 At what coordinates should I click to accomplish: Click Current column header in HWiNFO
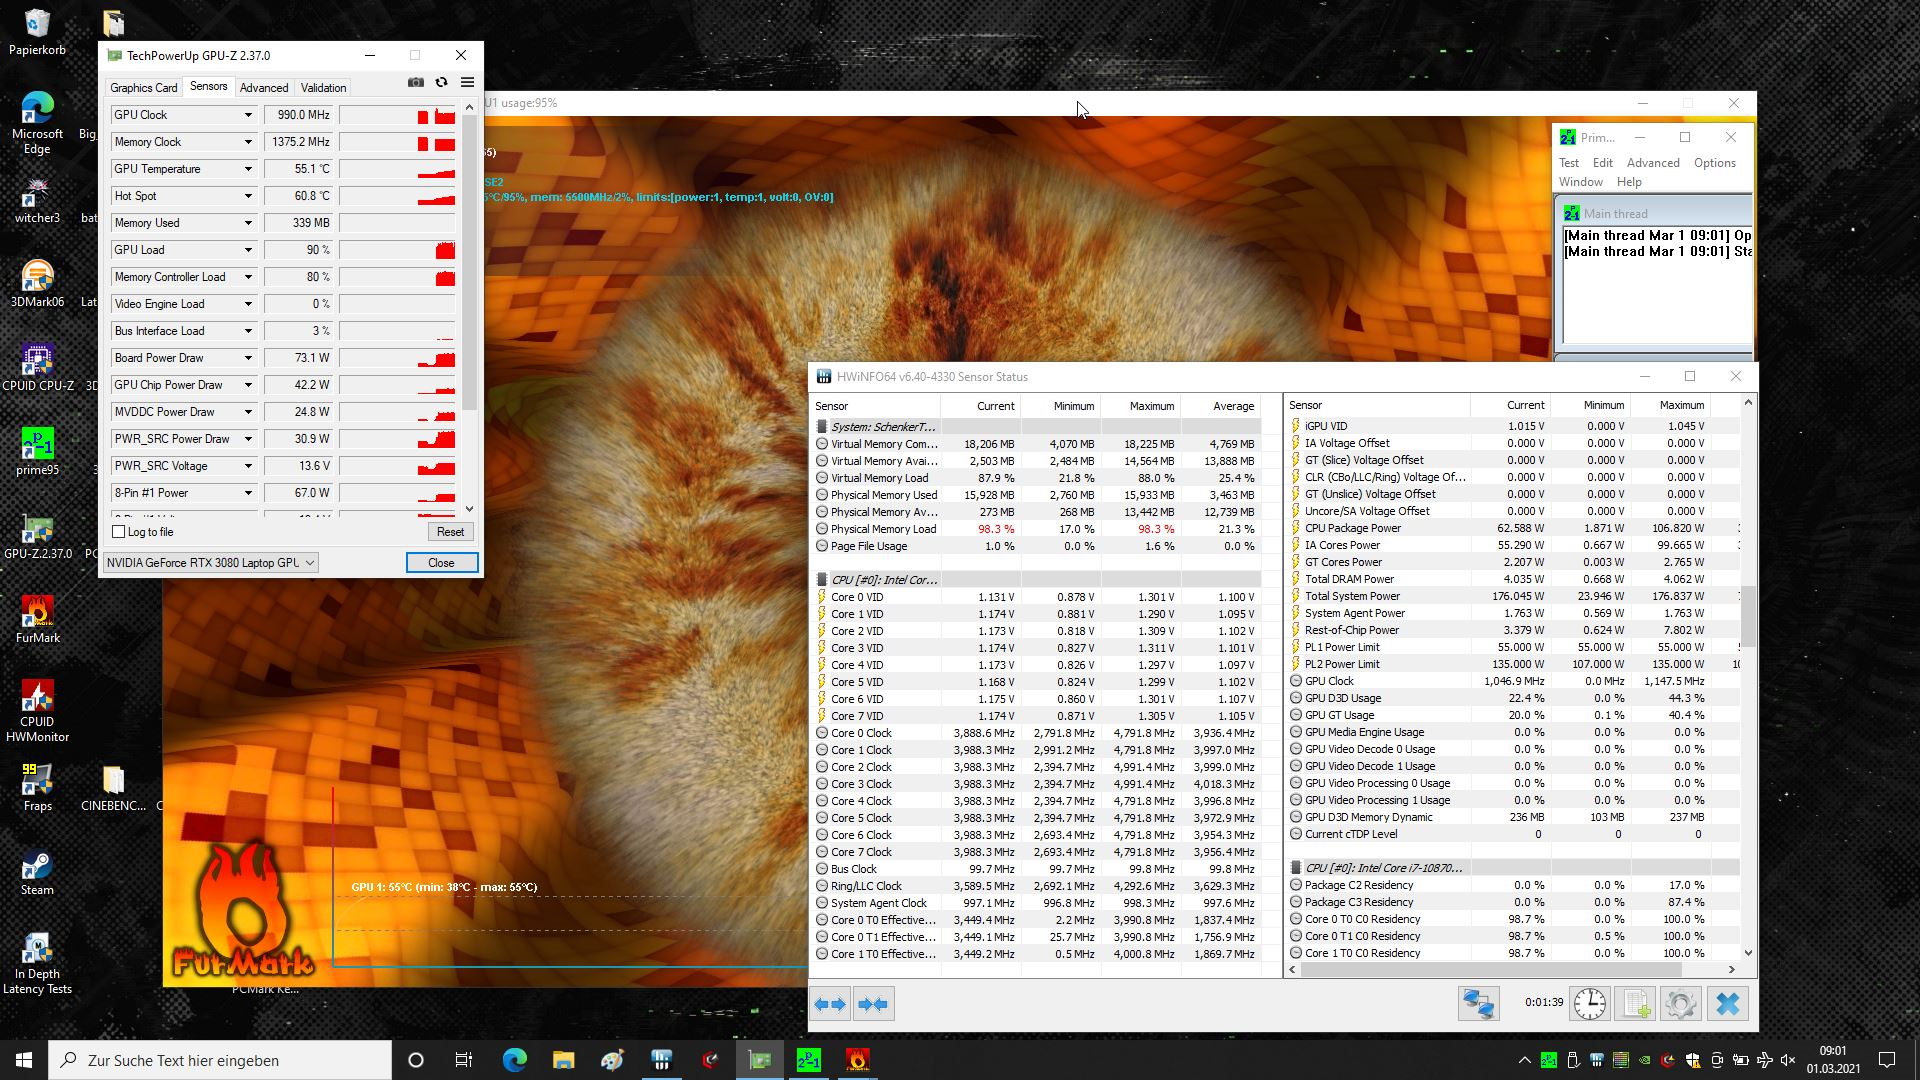point(981,406)
